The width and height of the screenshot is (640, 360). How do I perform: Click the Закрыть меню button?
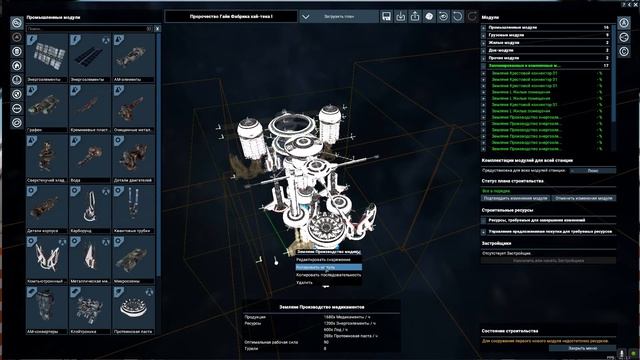point(582,349)
